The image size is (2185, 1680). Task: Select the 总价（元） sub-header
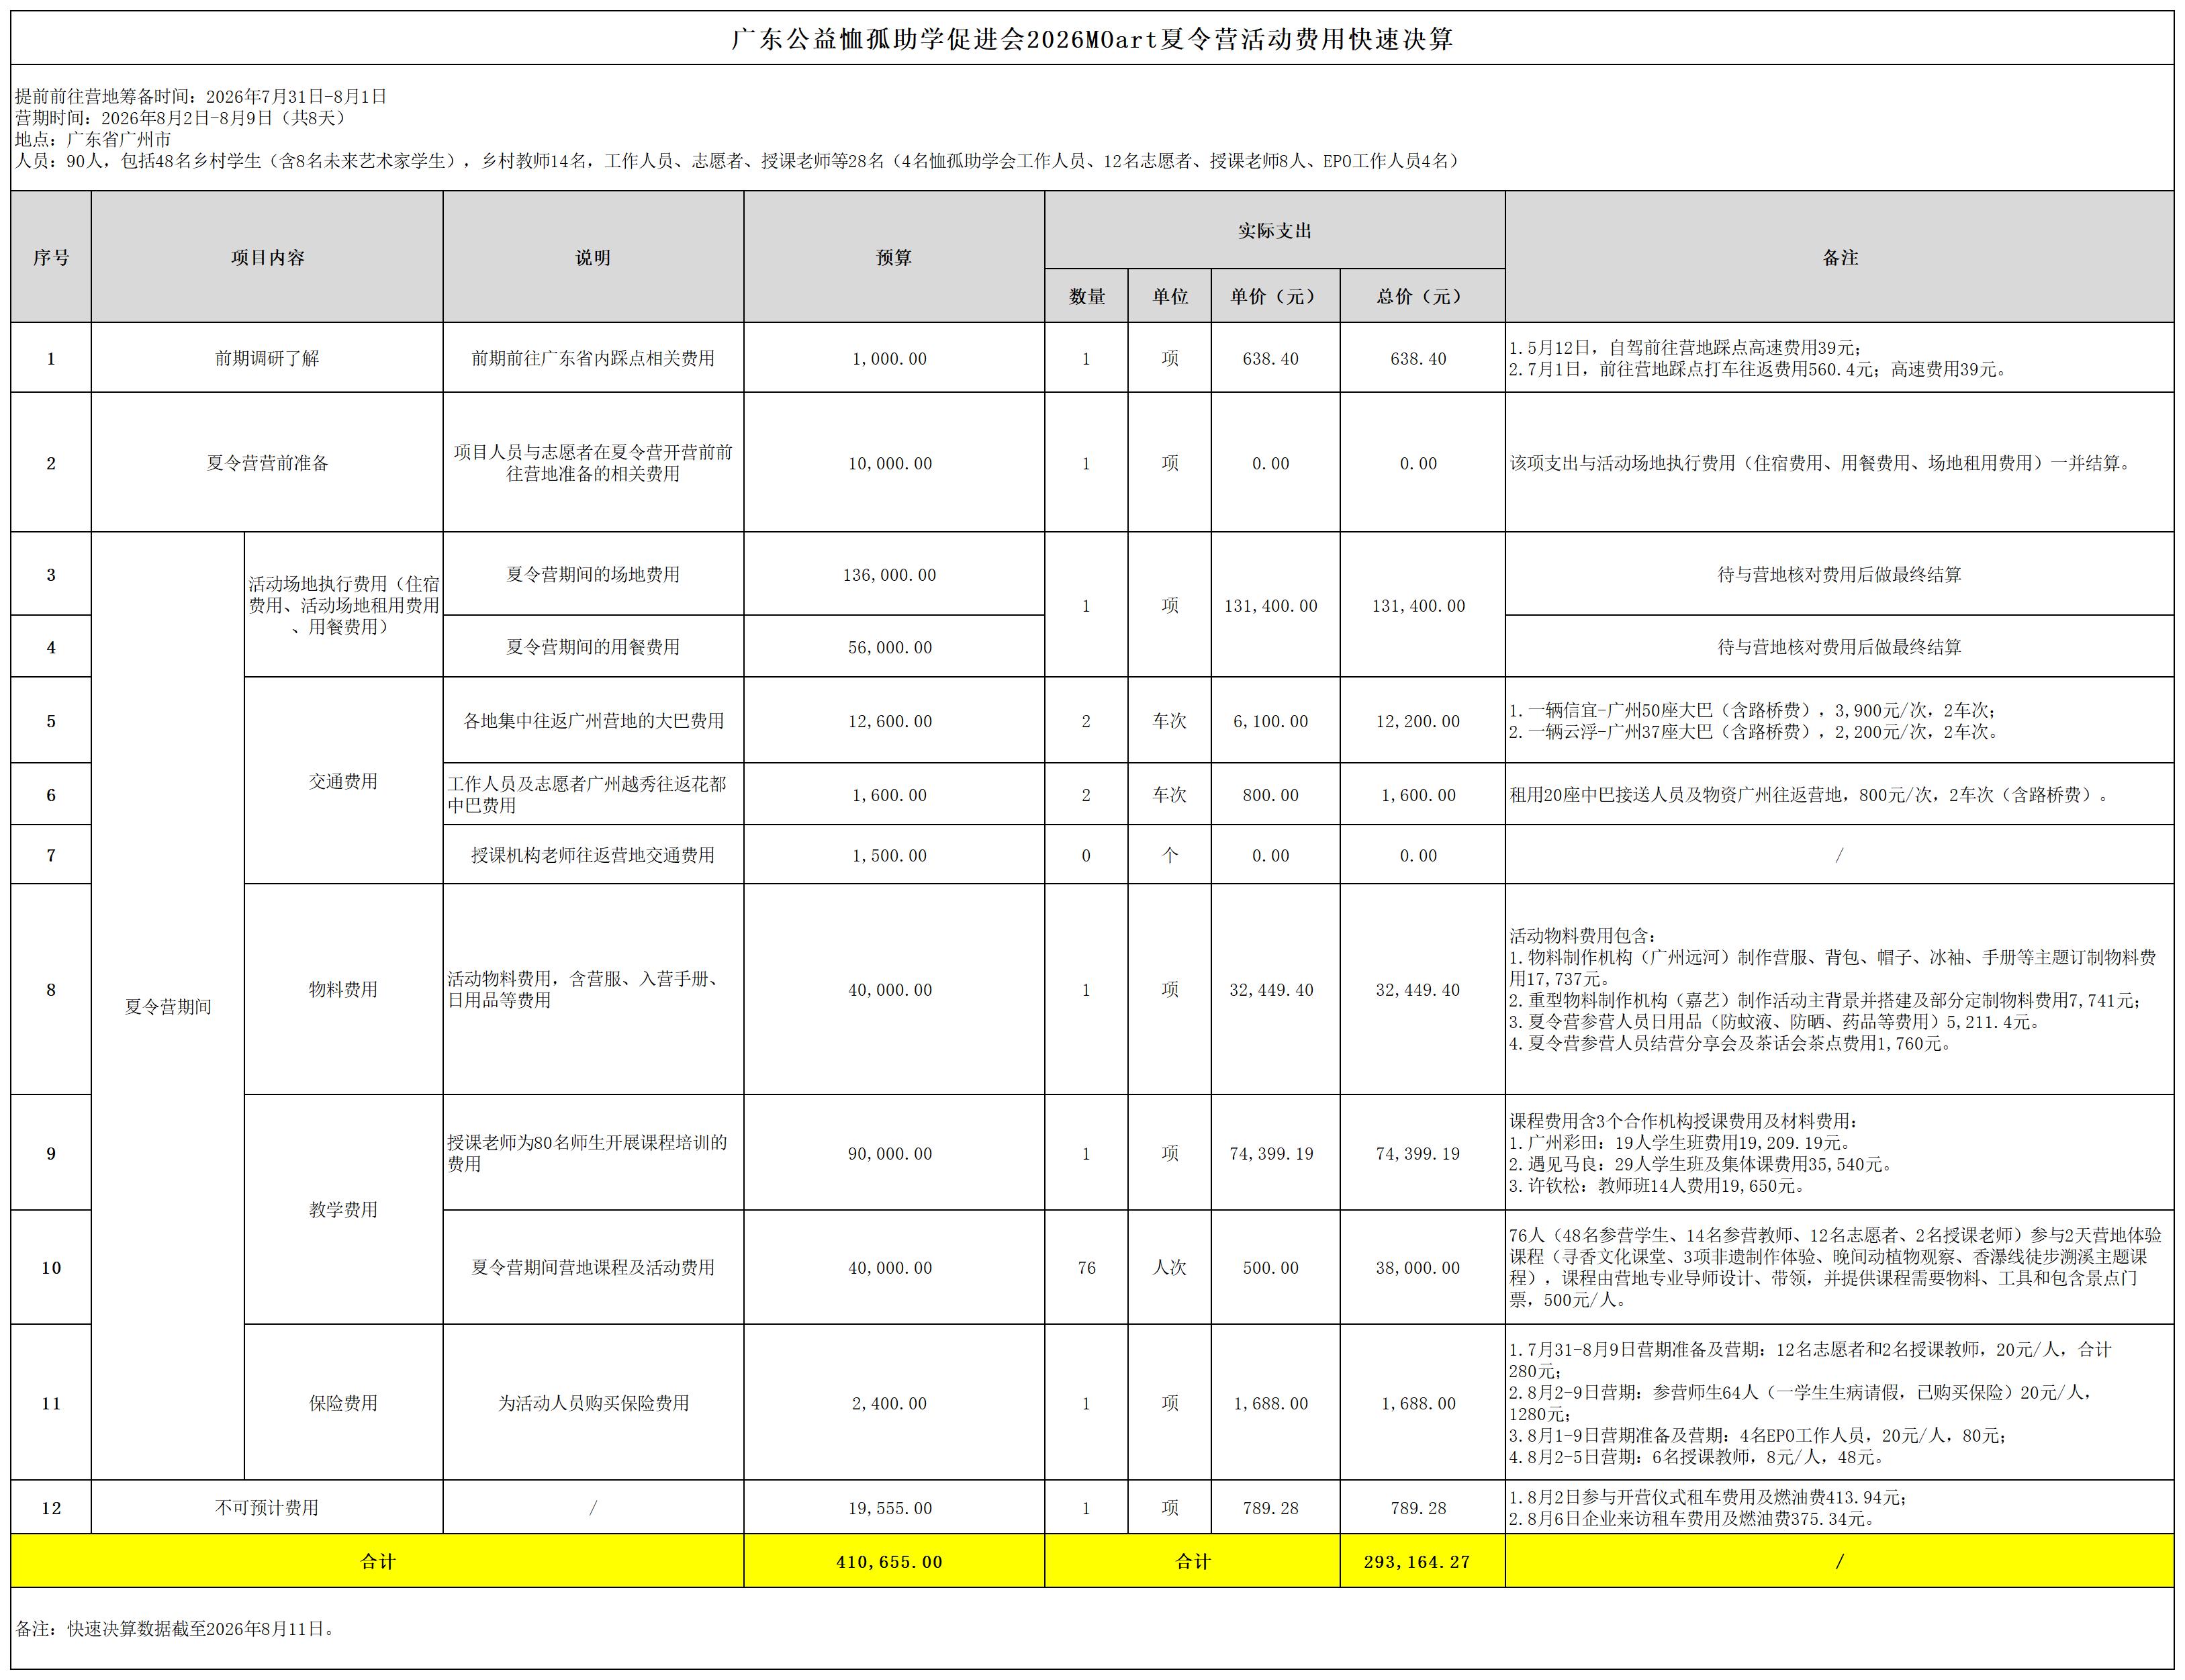tap(1423, 296)
